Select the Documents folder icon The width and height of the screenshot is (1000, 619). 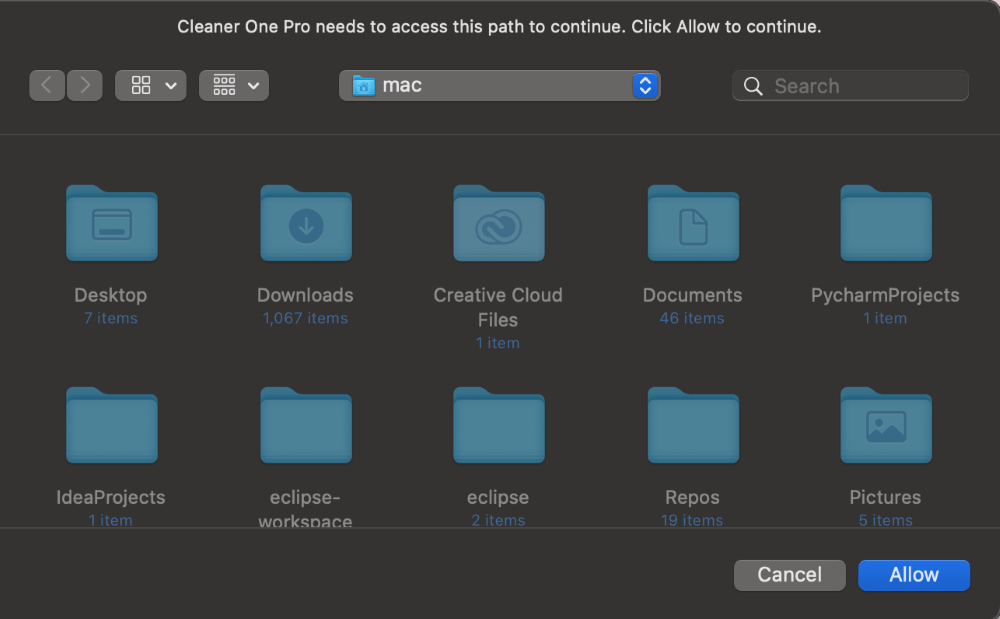[693, 223]
